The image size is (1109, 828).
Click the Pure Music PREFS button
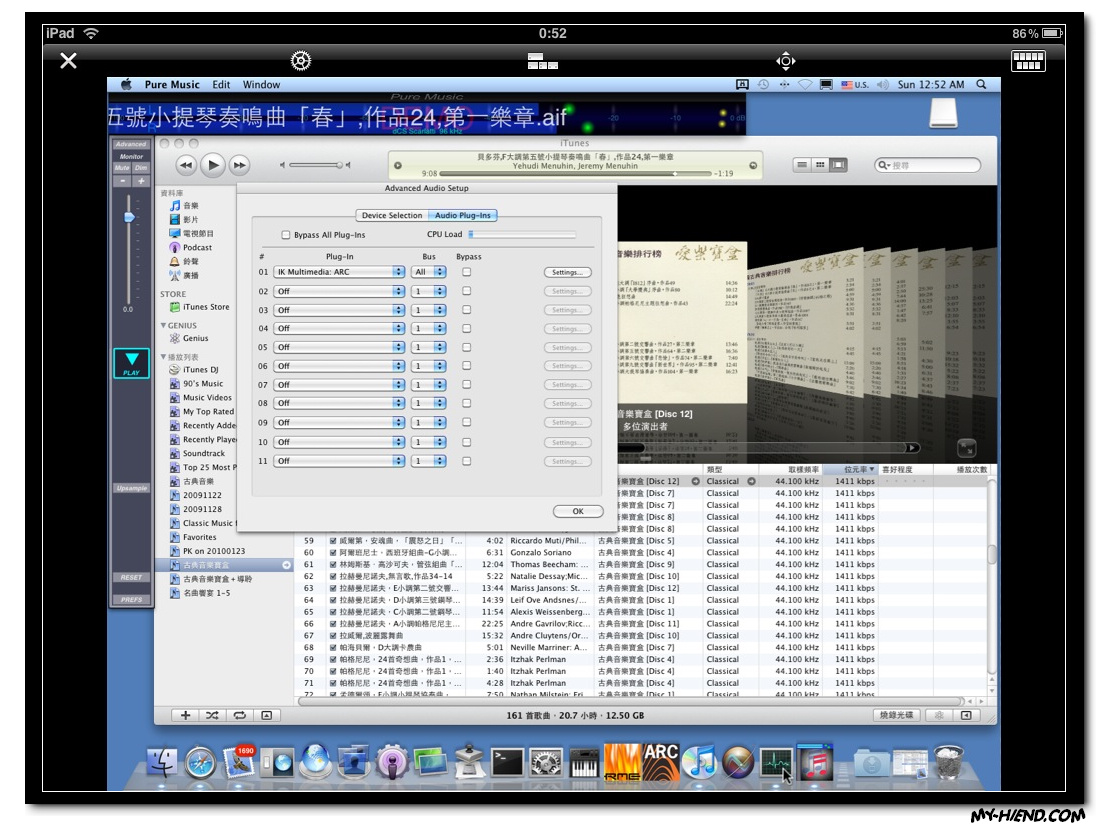tap(131, 600)
